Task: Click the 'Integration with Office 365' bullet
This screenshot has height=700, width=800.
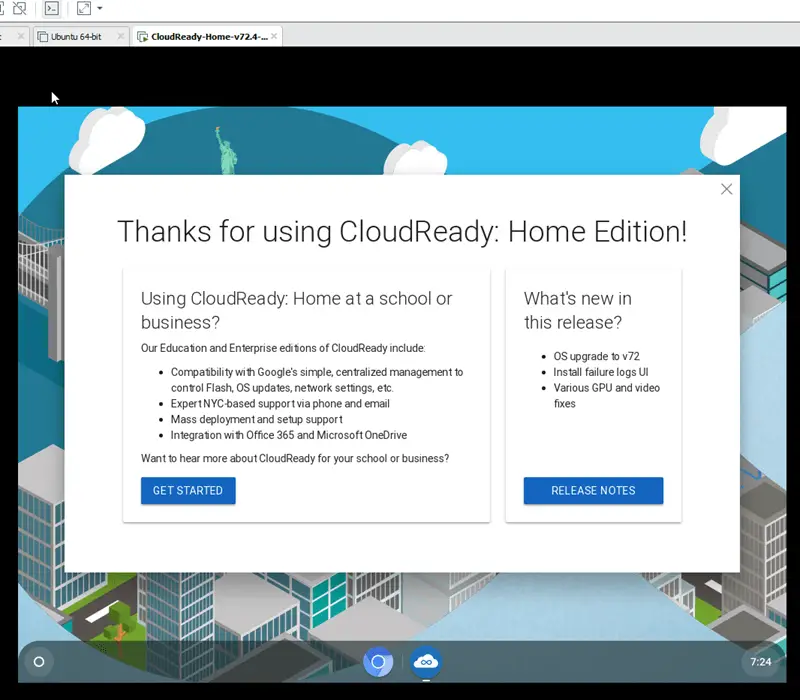Action: click(289, 435)
